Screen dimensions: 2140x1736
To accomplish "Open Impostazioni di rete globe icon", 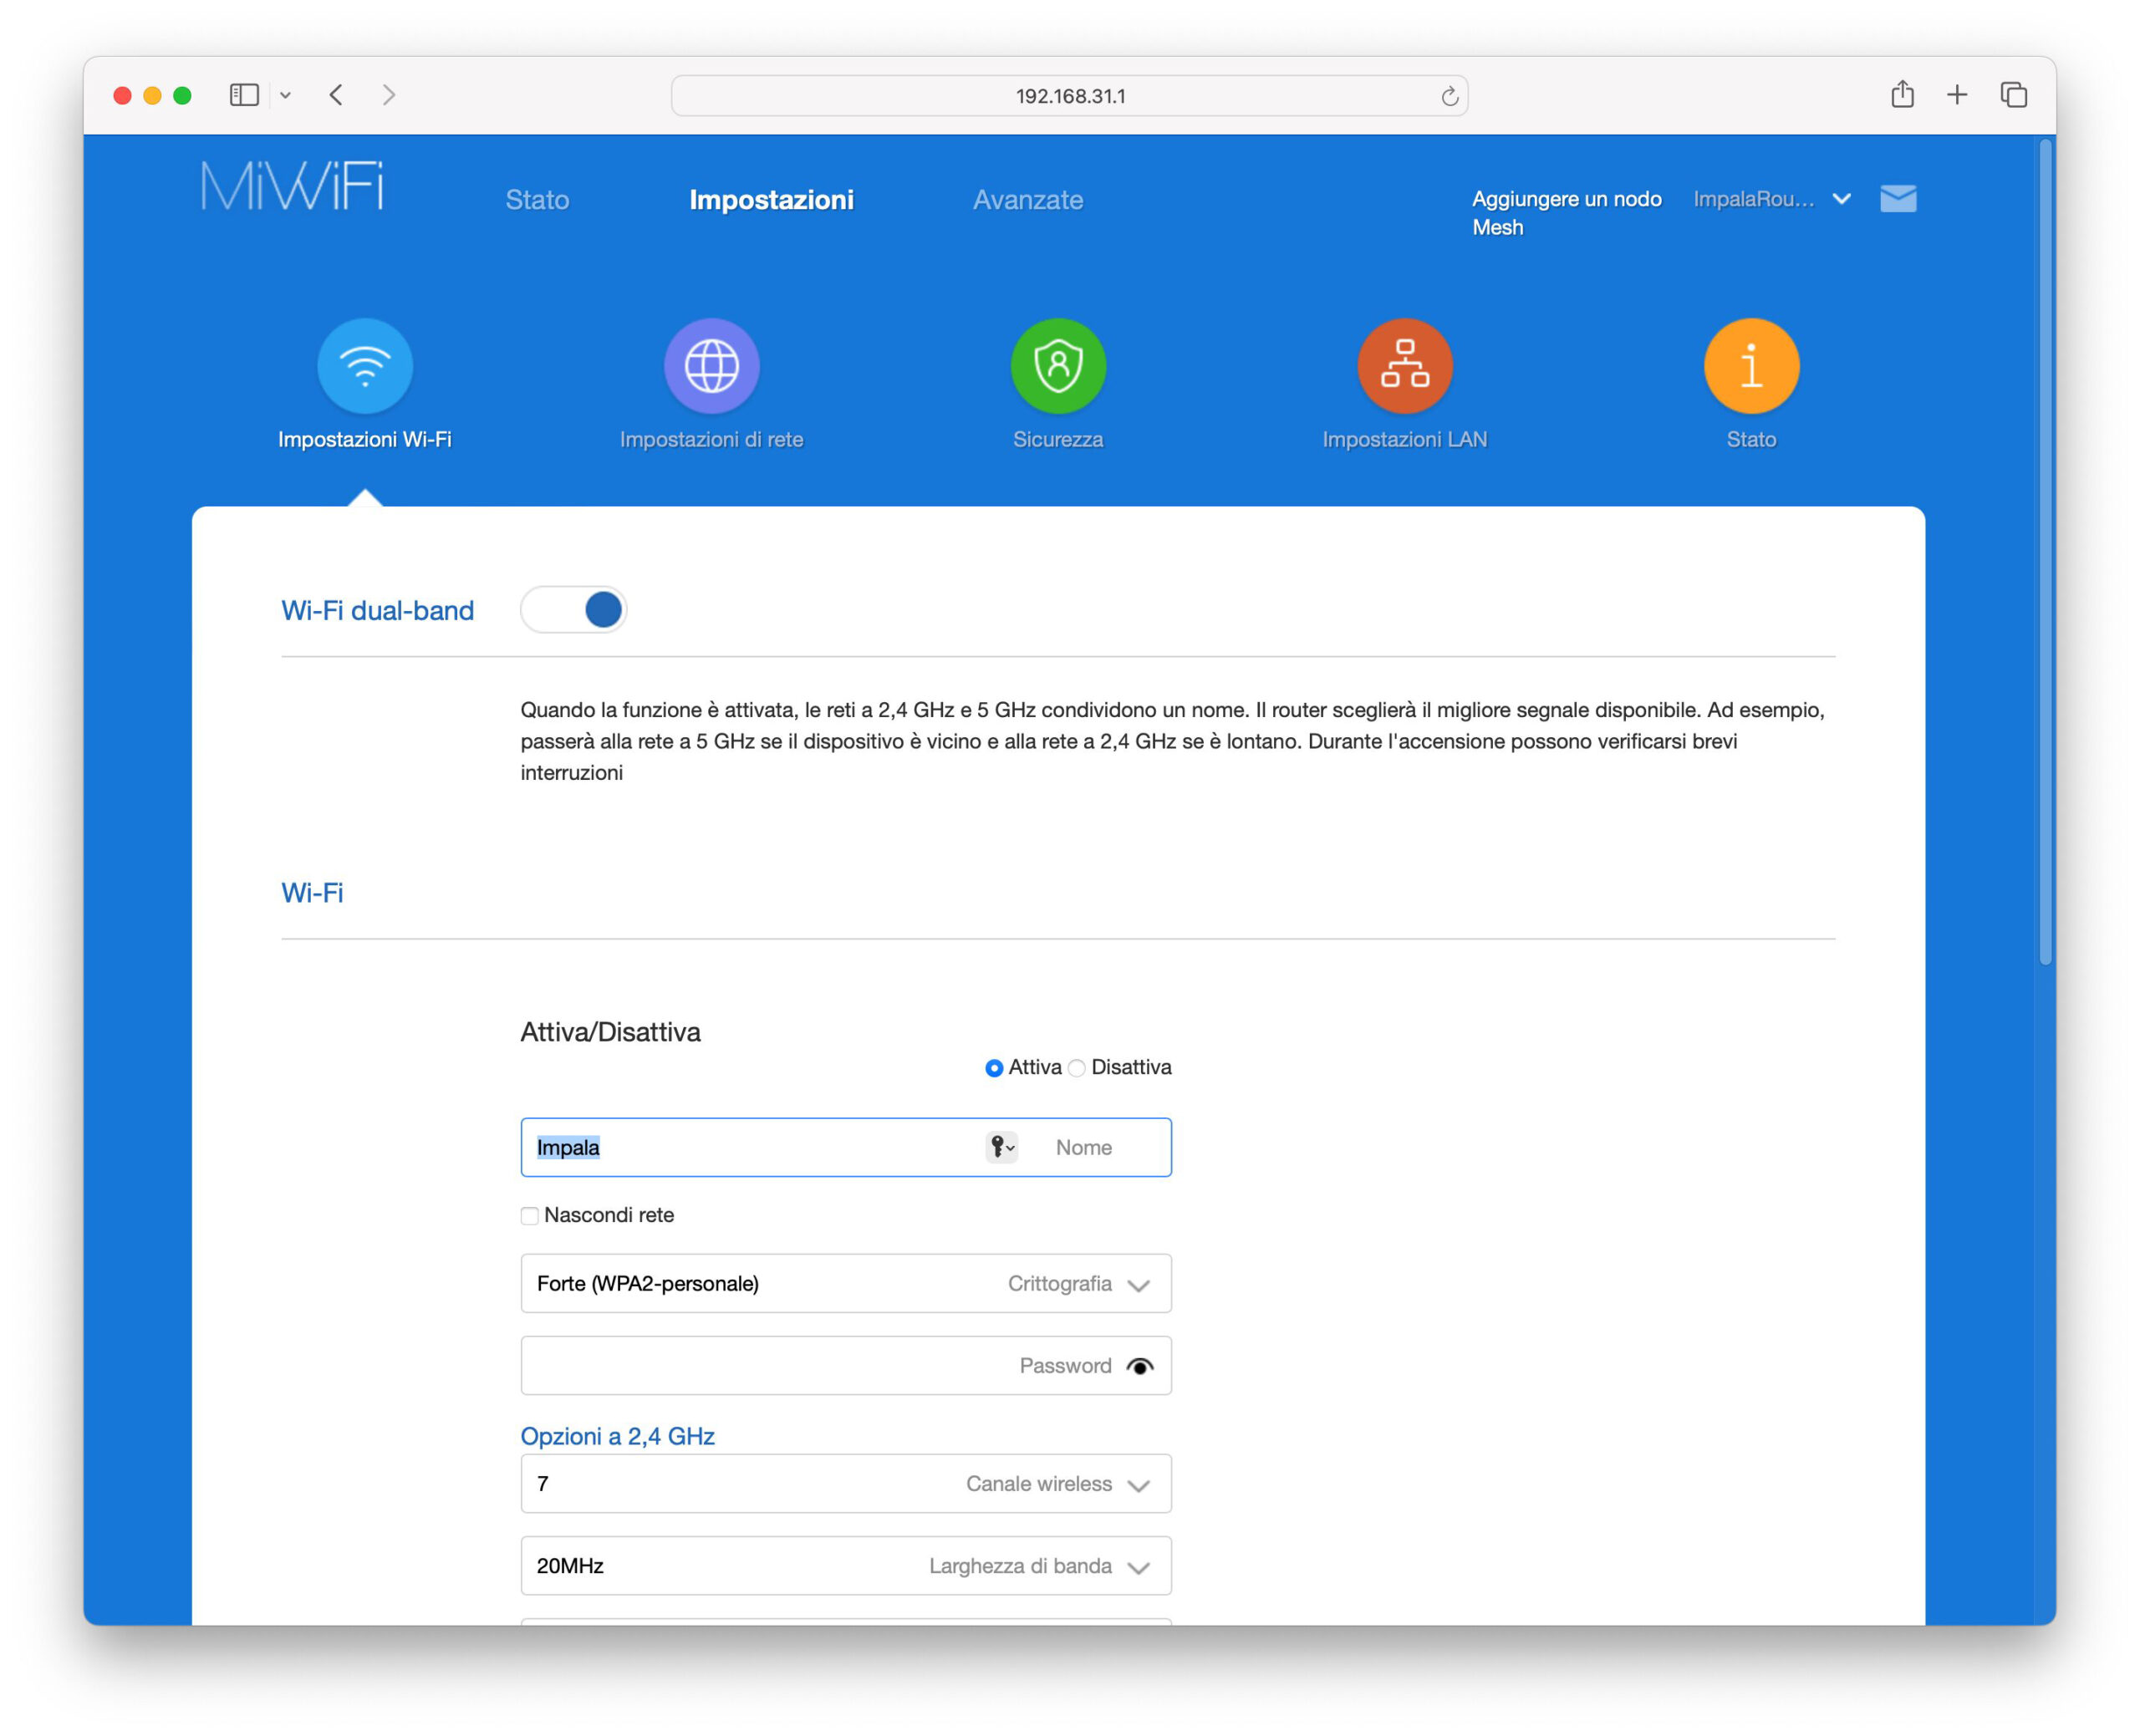I will tap(711, 366).
